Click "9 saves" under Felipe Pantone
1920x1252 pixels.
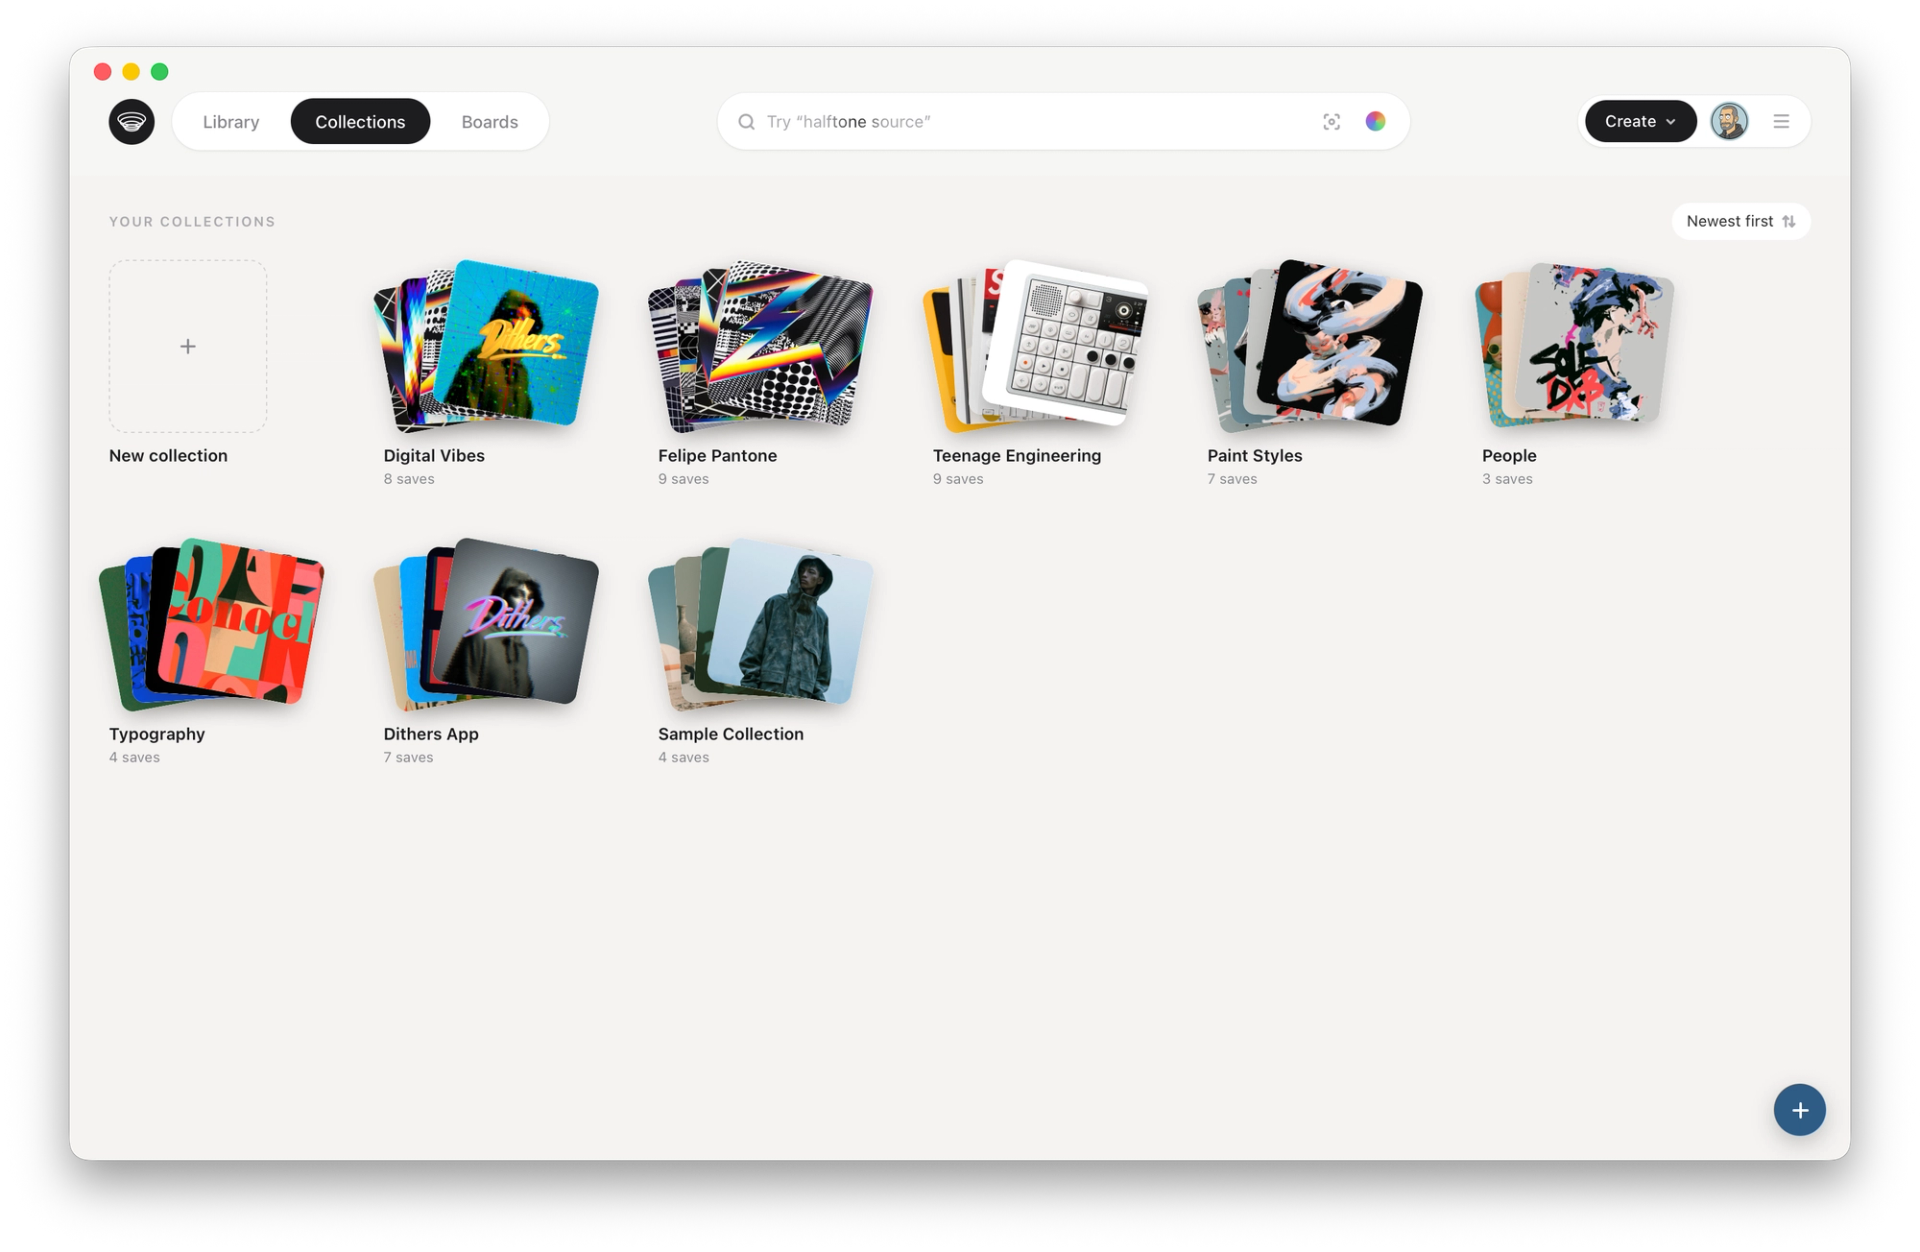[x=683, y=479]
